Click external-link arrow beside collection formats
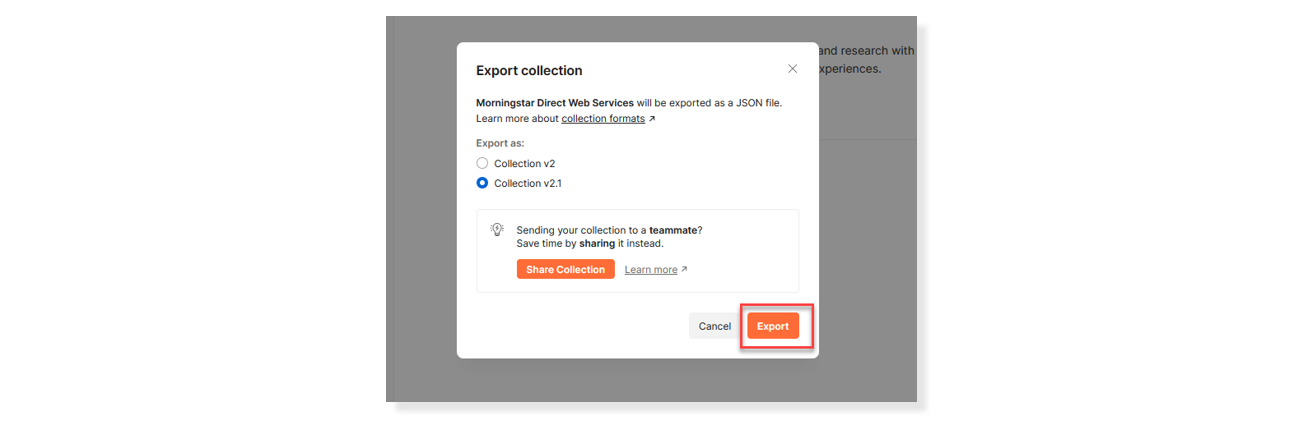 click(x=652, y=119)
